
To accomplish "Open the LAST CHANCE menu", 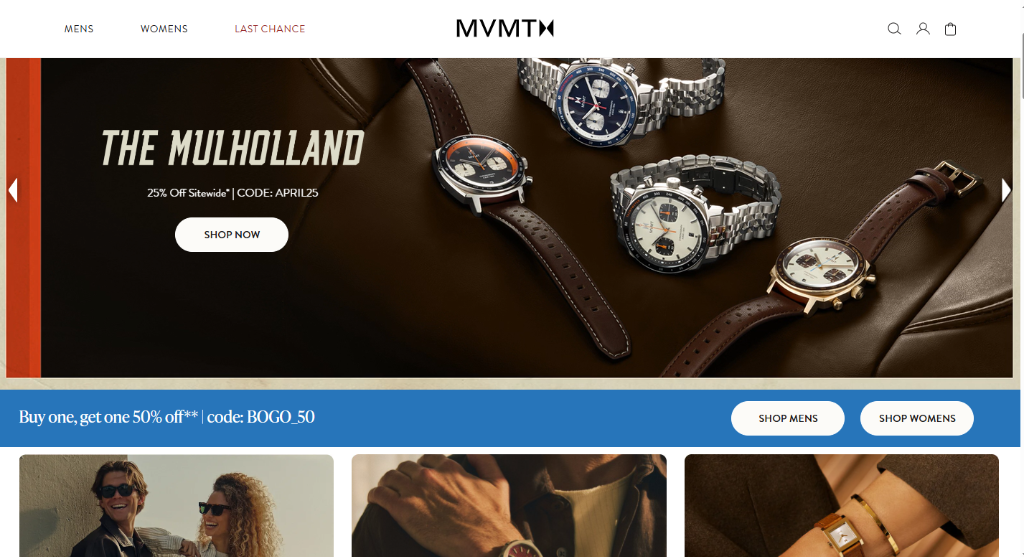I will pyautogui.click(x=270, y=29).
